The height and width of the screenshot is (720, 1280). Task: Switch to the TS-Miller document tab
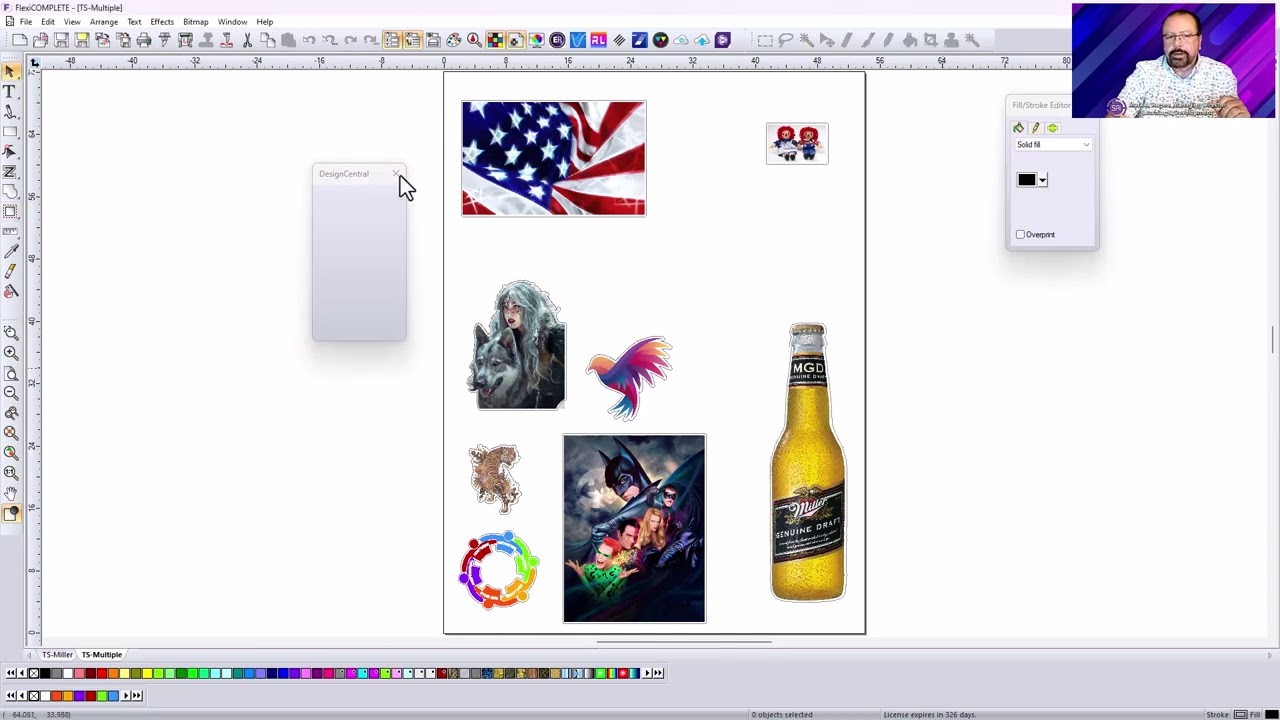click(57, 655)
